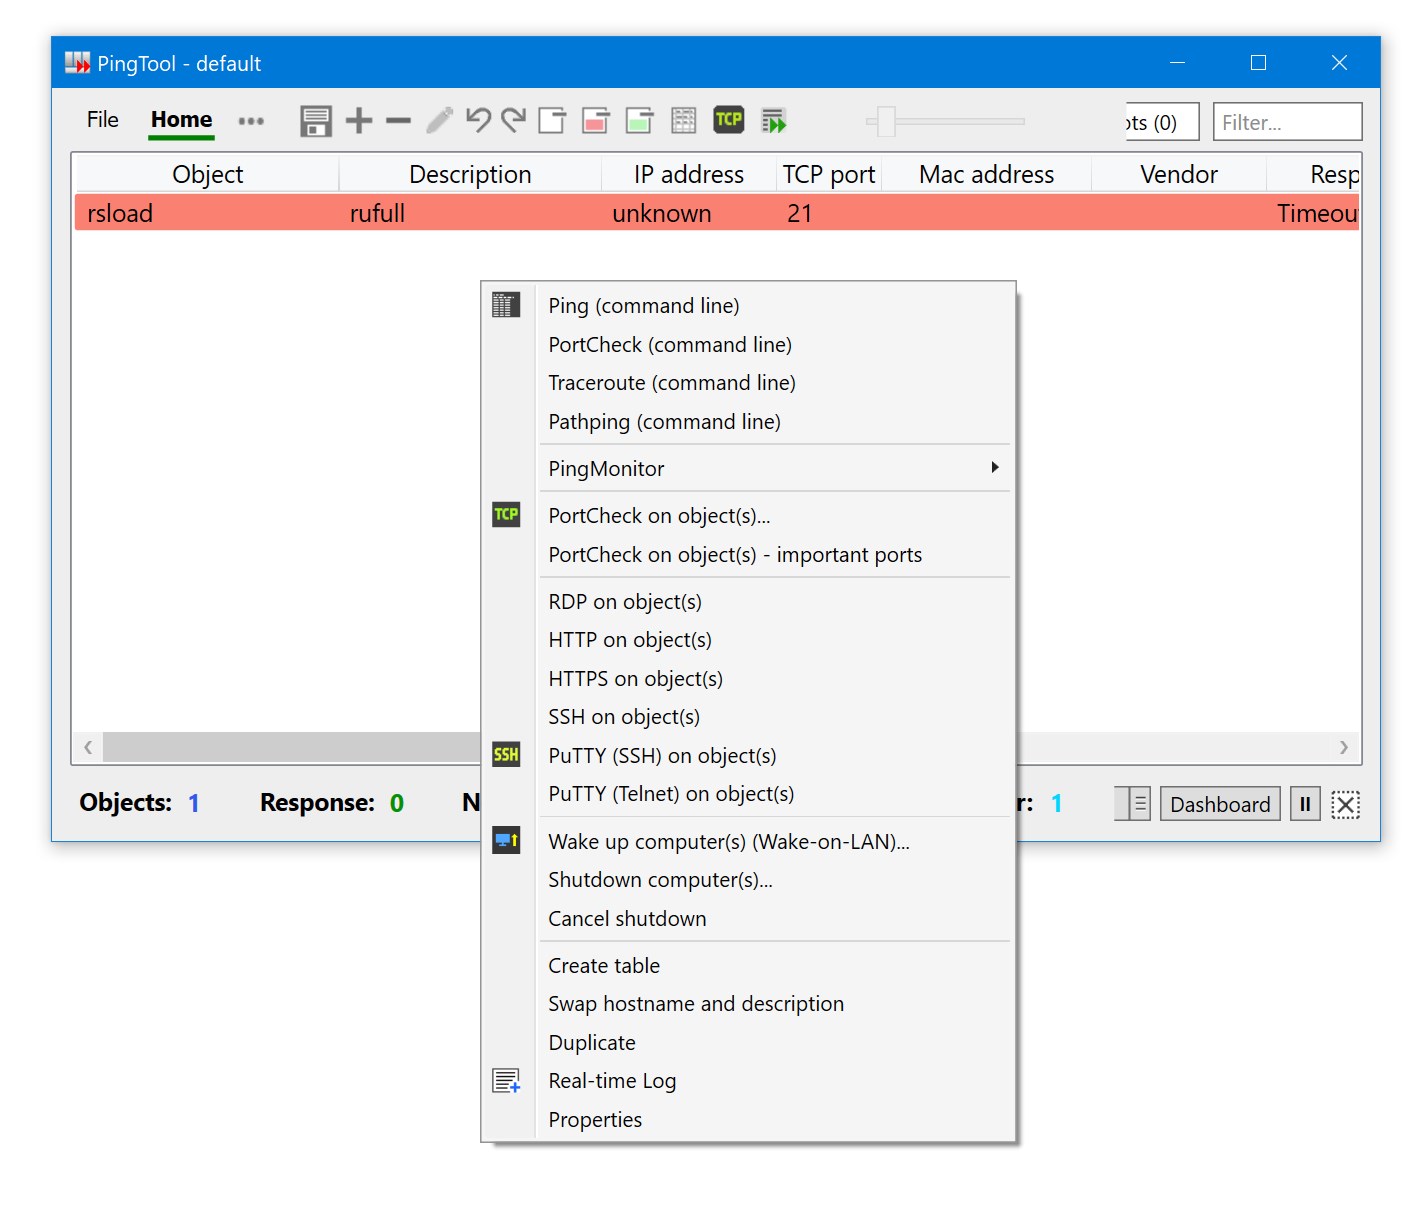Undo the last change
Screen dimensions: 1406x1215
478,120
